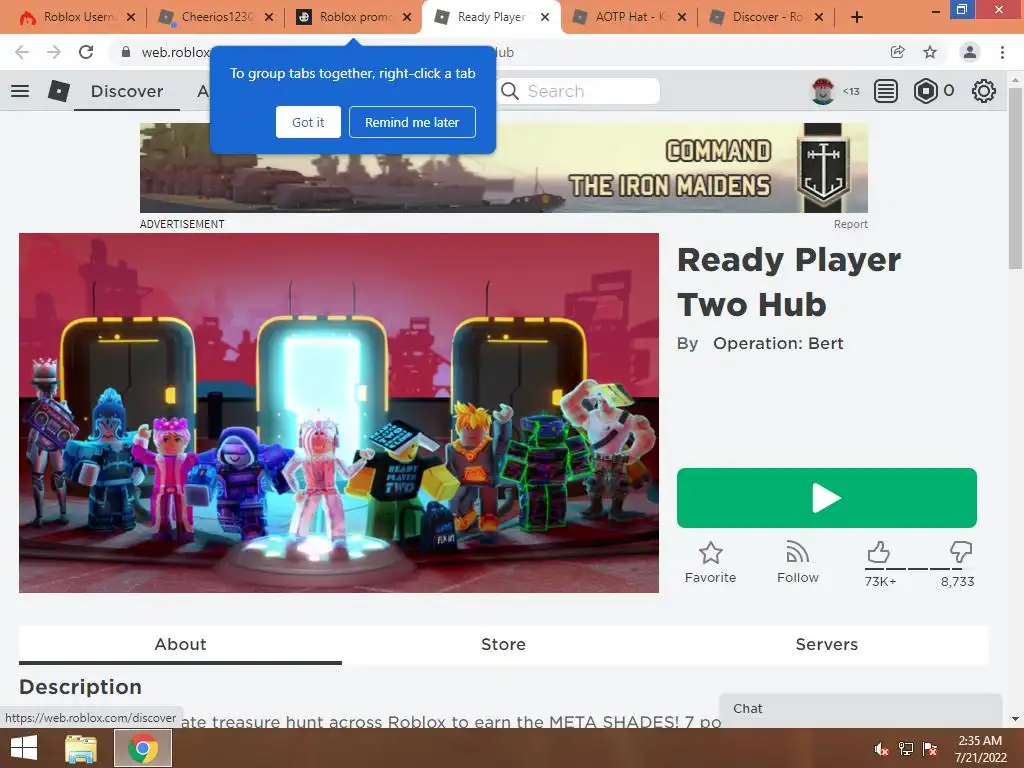The width and height of the screenshot is (1024, 768).
Task: Click the Favorite star icon
Action: (711, 552)
